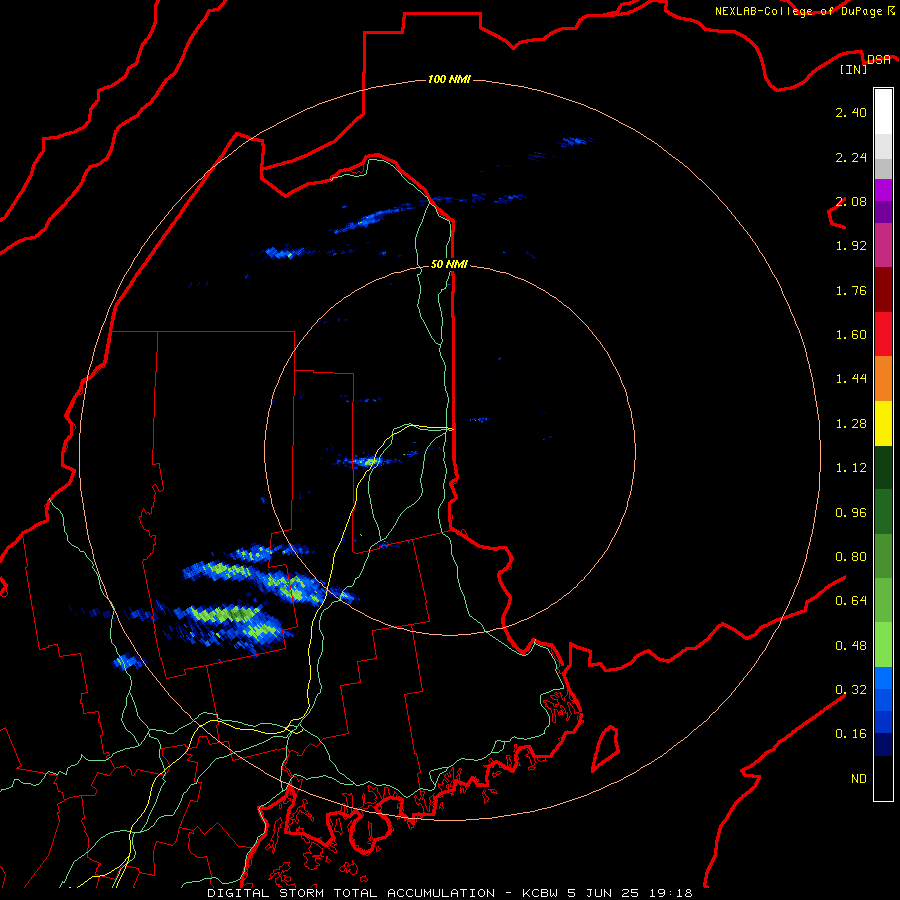Pick the pink swatch beside 1.92
This screenshot has width=900, height=900.
(x=883, y=245)
